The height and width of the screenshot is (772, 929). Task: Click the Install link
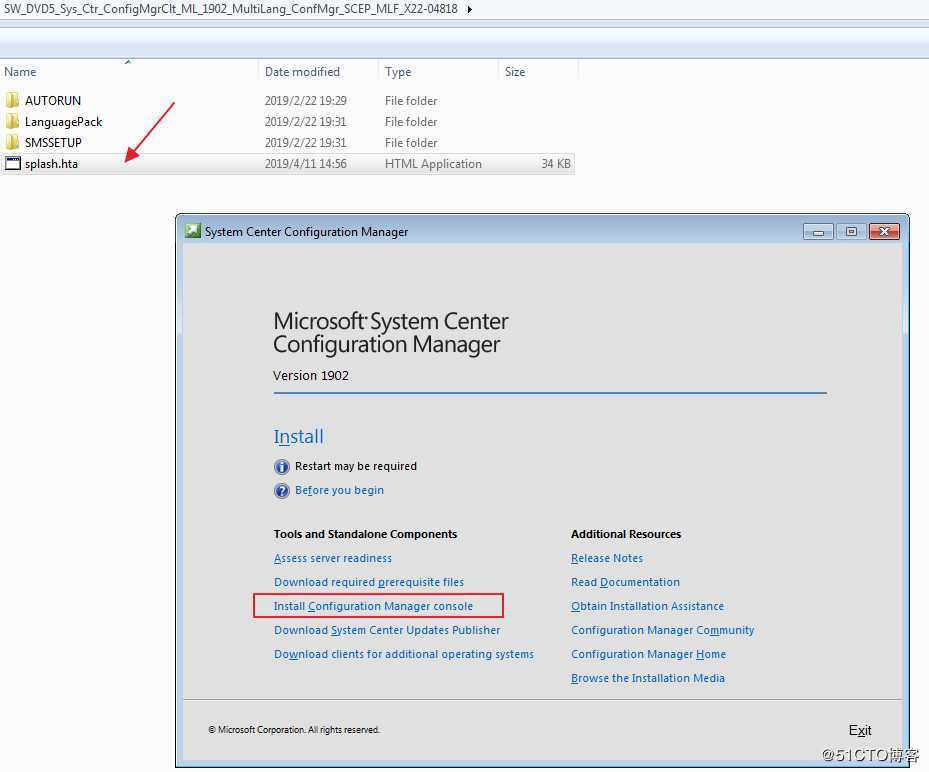[299, 437]
